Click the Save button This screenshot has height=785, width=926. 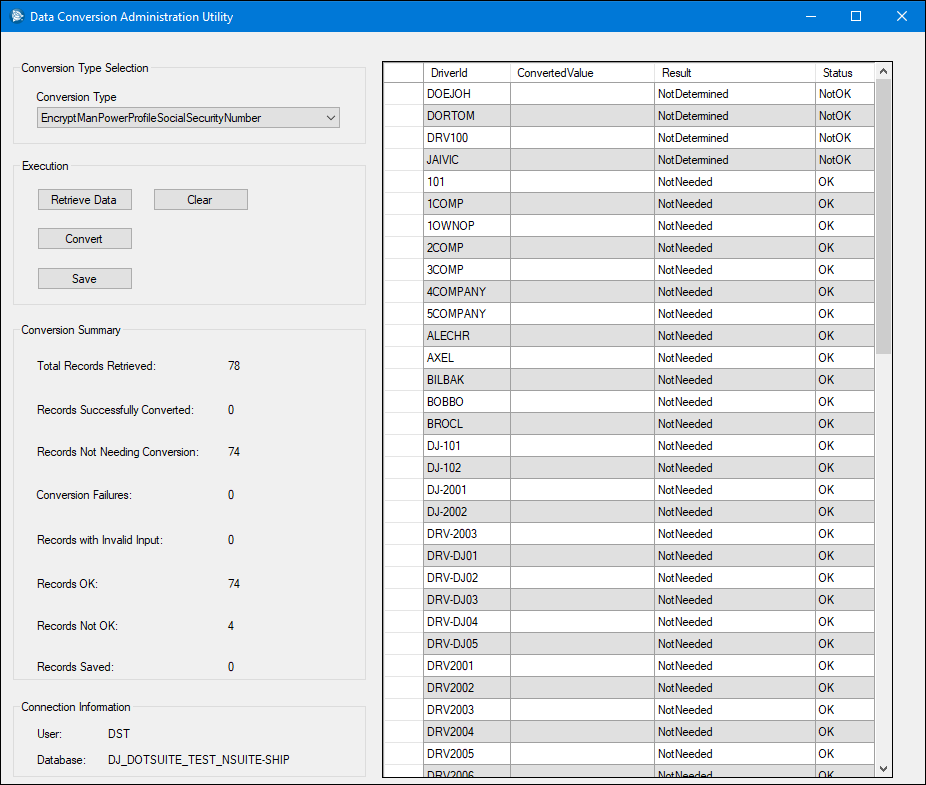(x=84, y=278)
